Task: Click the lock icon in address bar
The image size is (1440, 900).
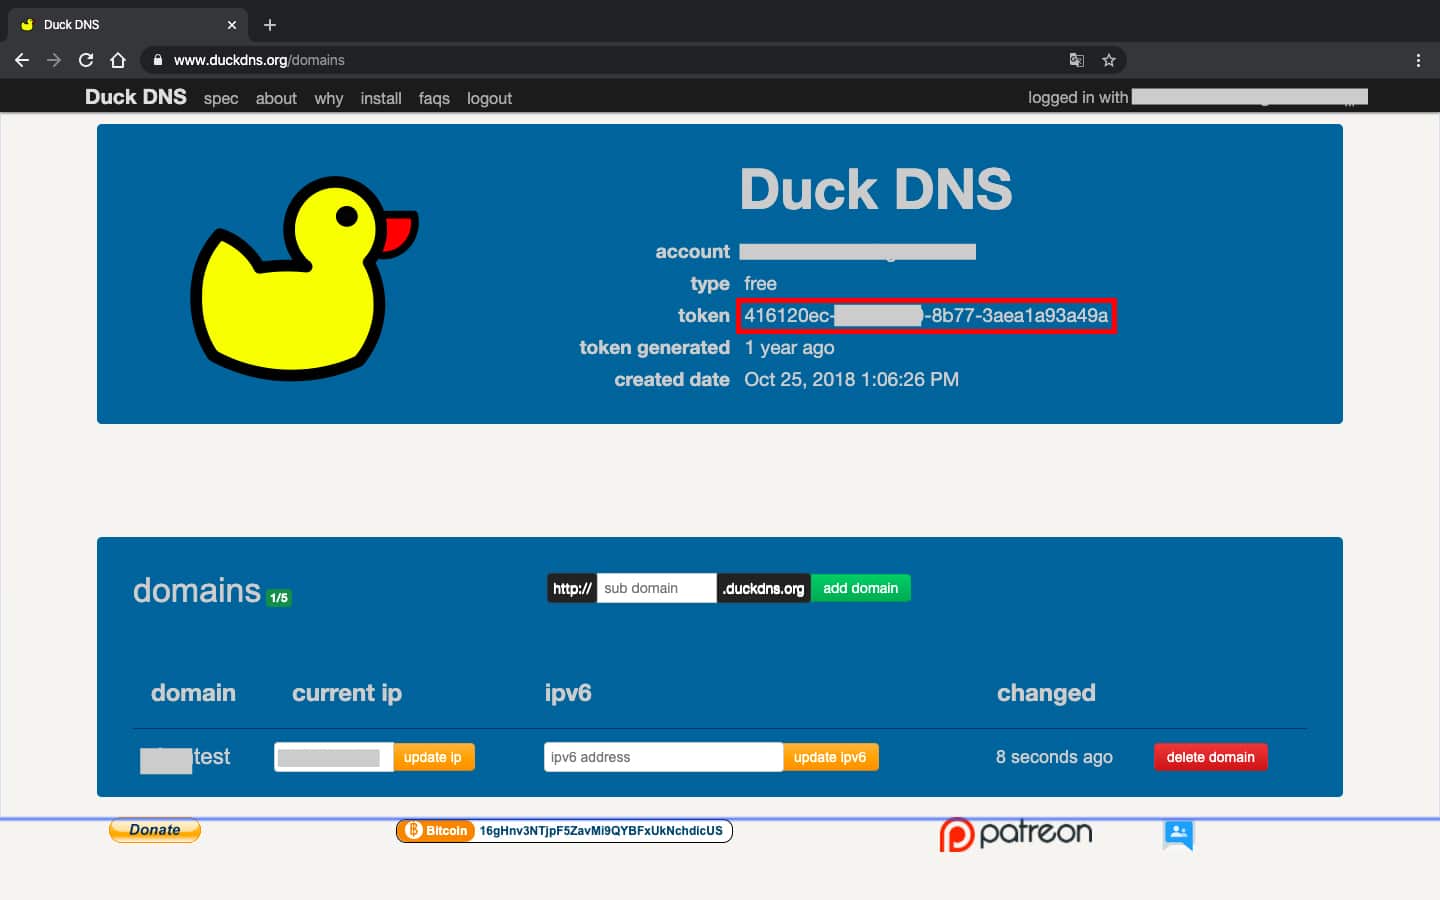Action: (x=157, y=60)
